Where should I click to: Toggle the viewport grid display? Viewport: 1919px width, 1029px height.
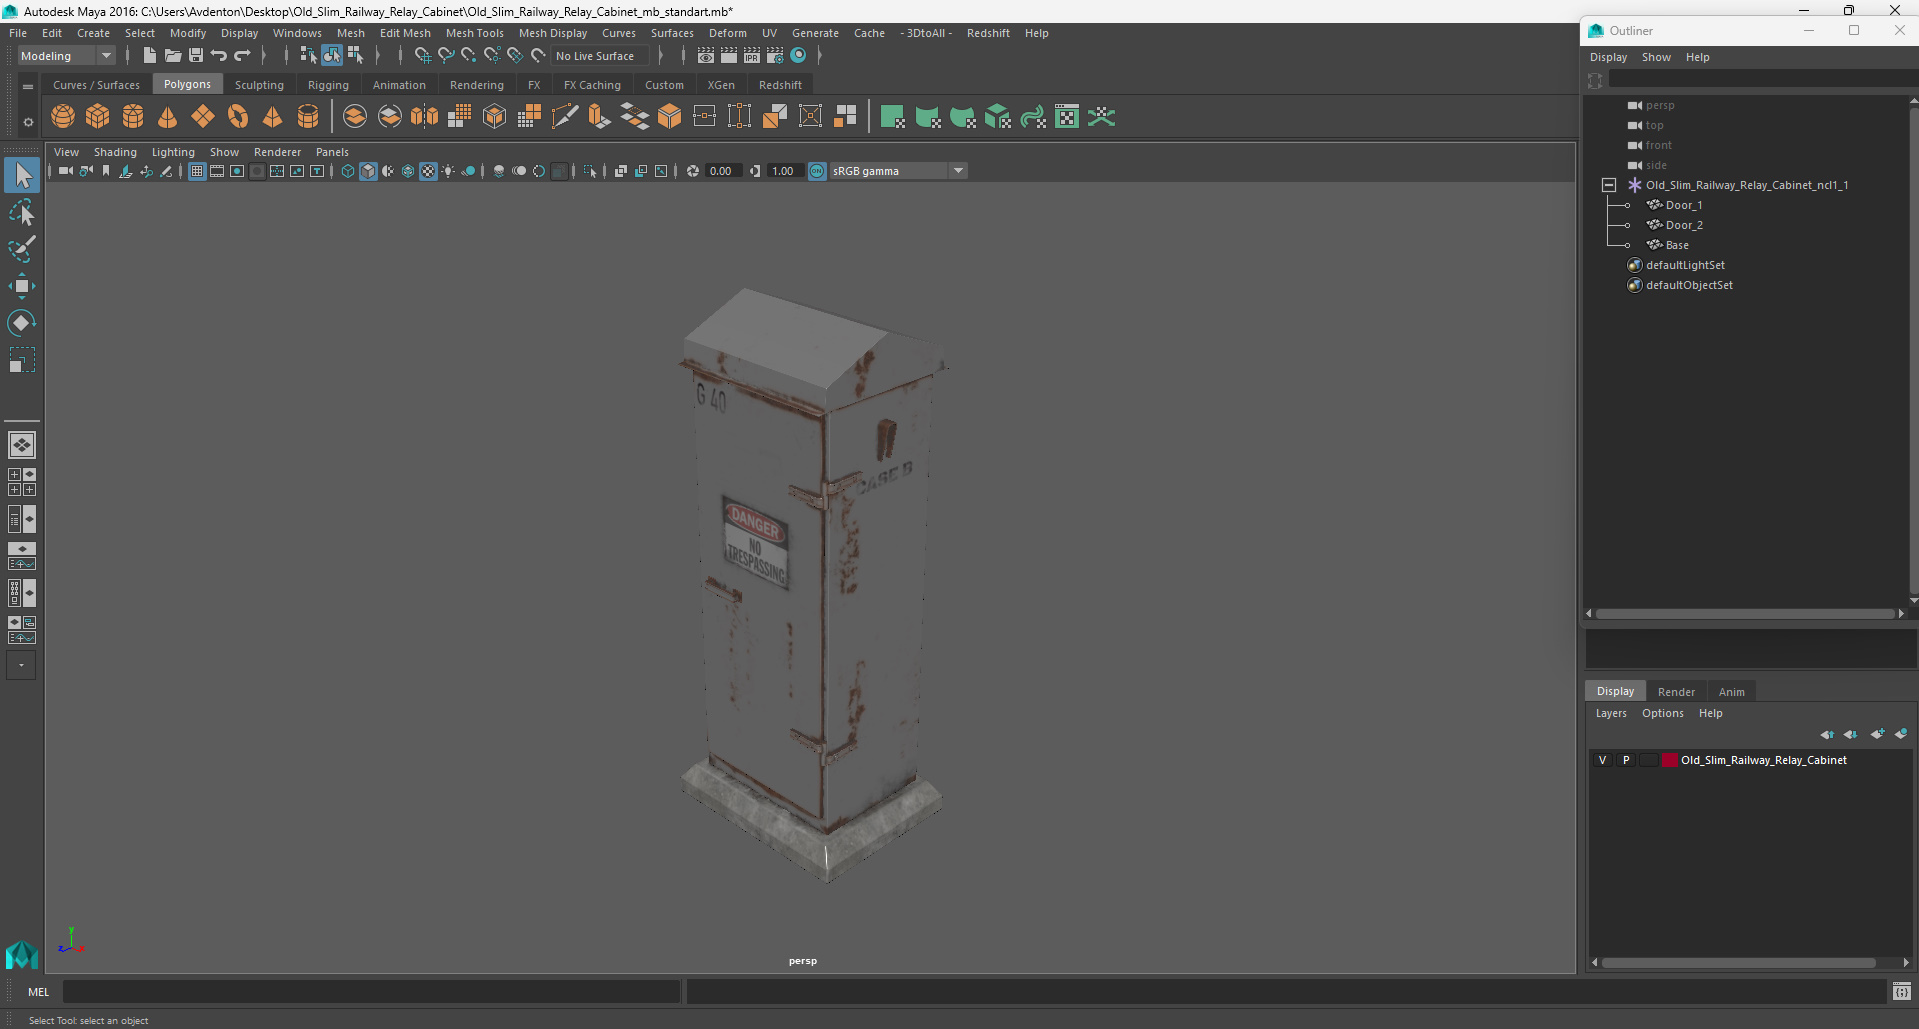tap(197, 171)
